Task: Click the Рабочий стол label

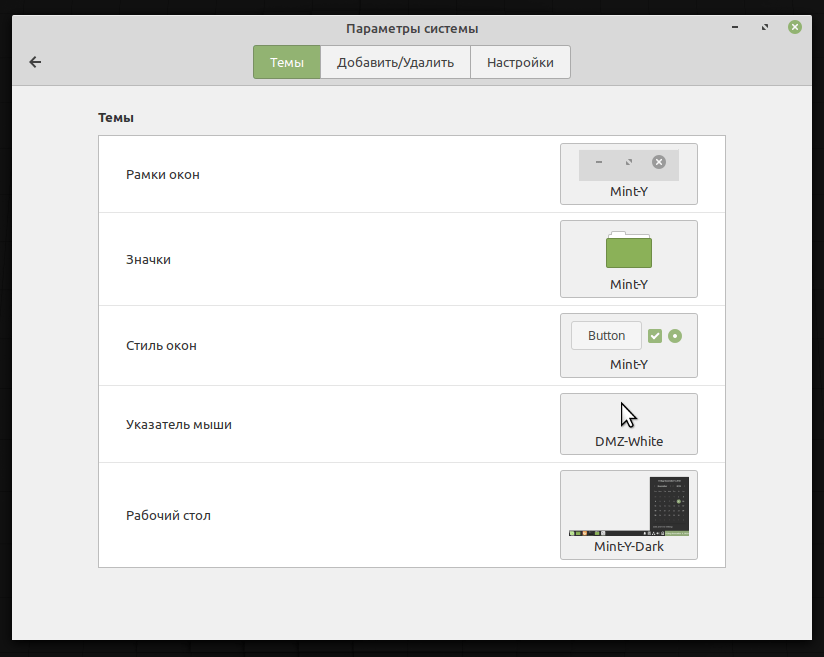Action: pyautogui.click(x=168, y=516)
